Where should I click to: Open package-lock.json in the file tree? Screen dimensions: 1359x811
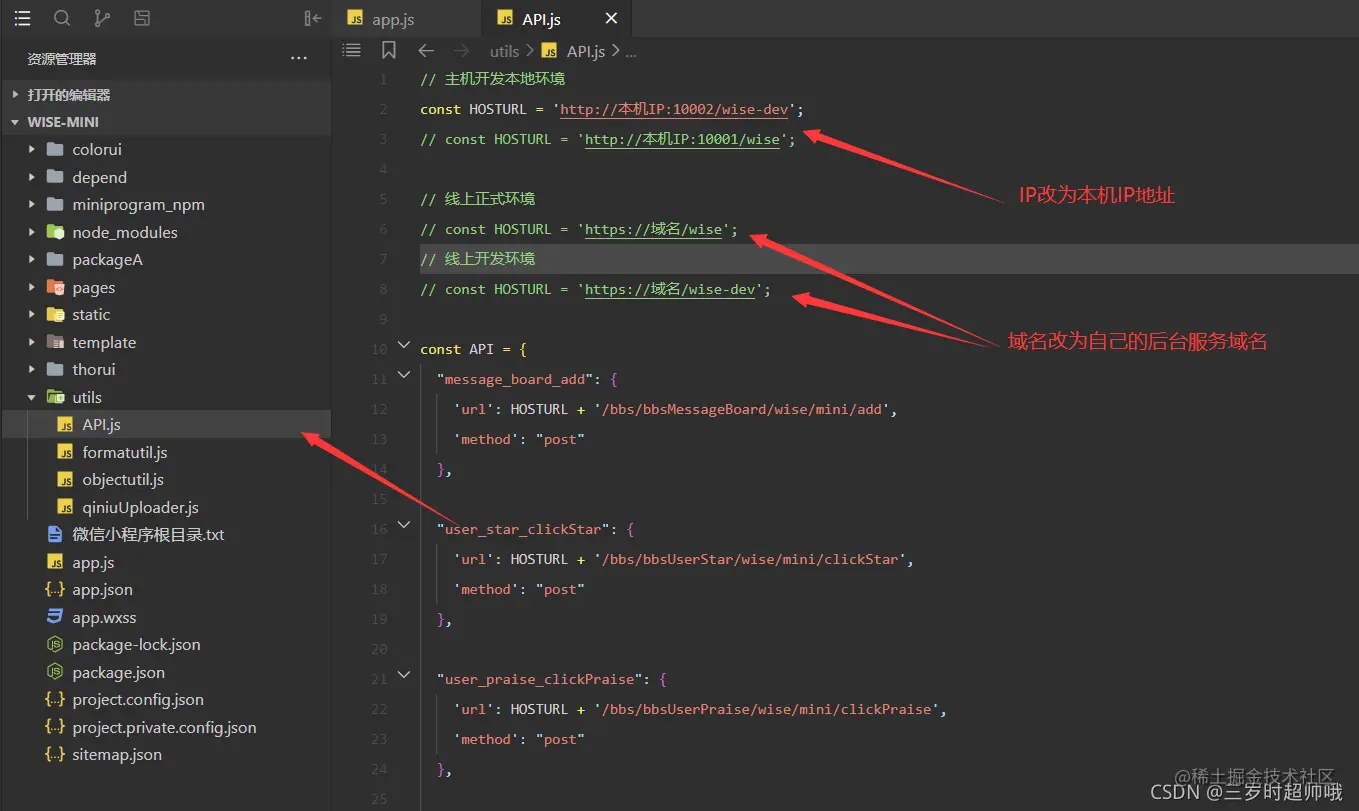pyautogui.click(x=165, y=645)
